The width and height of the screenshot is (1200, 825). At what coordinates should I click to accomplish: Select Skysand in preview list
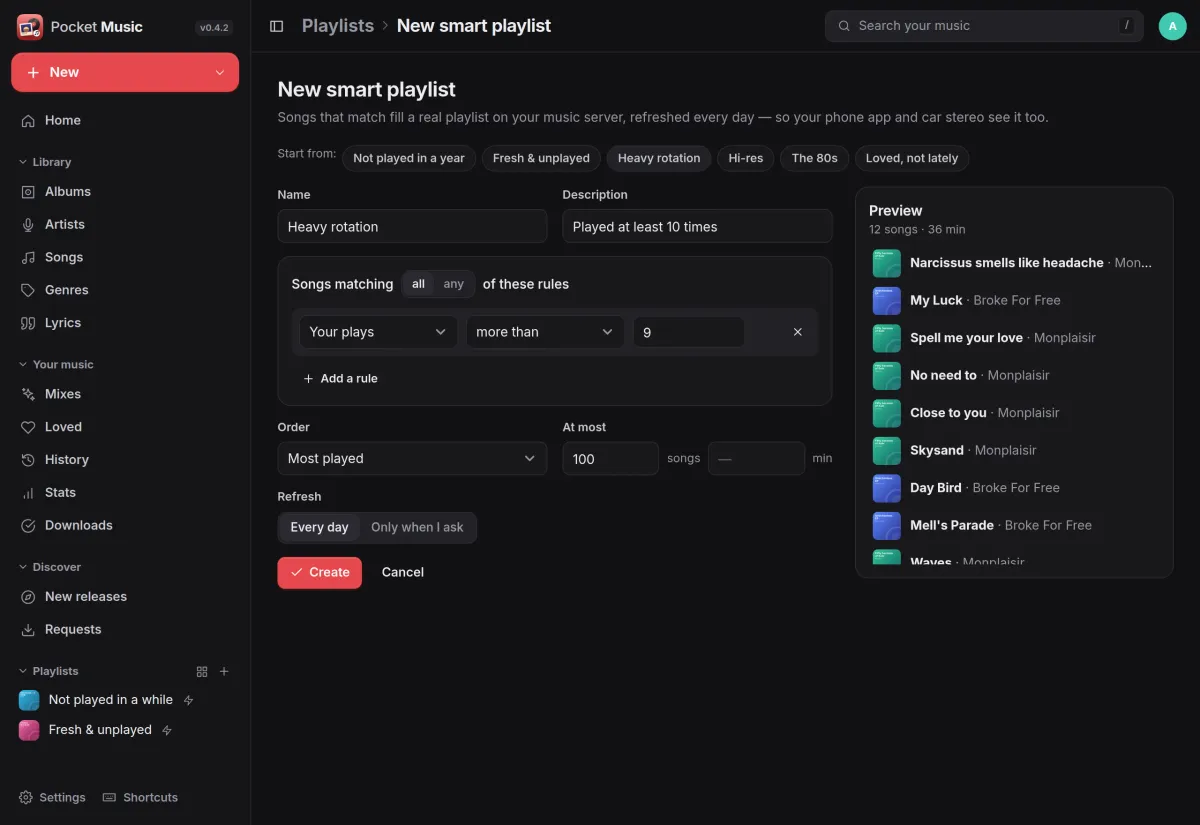click(x=1013, y=451)
